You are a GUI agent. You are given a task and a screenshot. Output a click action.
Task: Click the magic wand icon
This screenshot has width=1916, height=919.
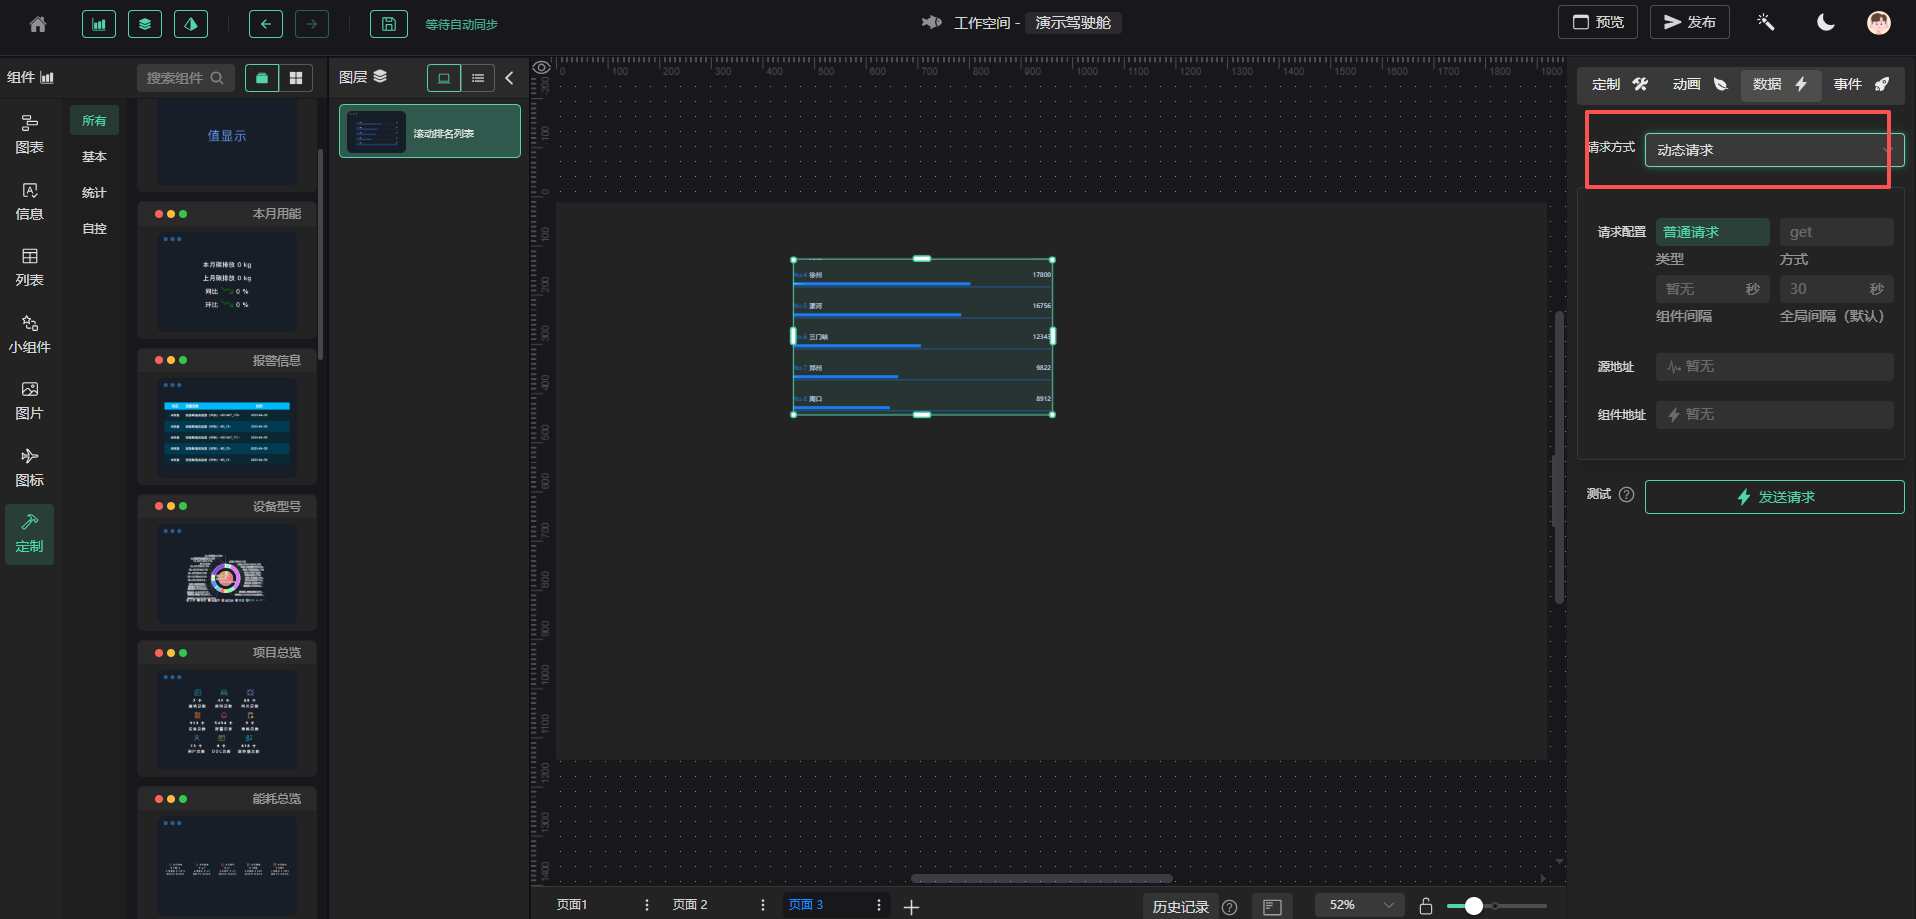pyautogui.click(x=1765, y=23)
